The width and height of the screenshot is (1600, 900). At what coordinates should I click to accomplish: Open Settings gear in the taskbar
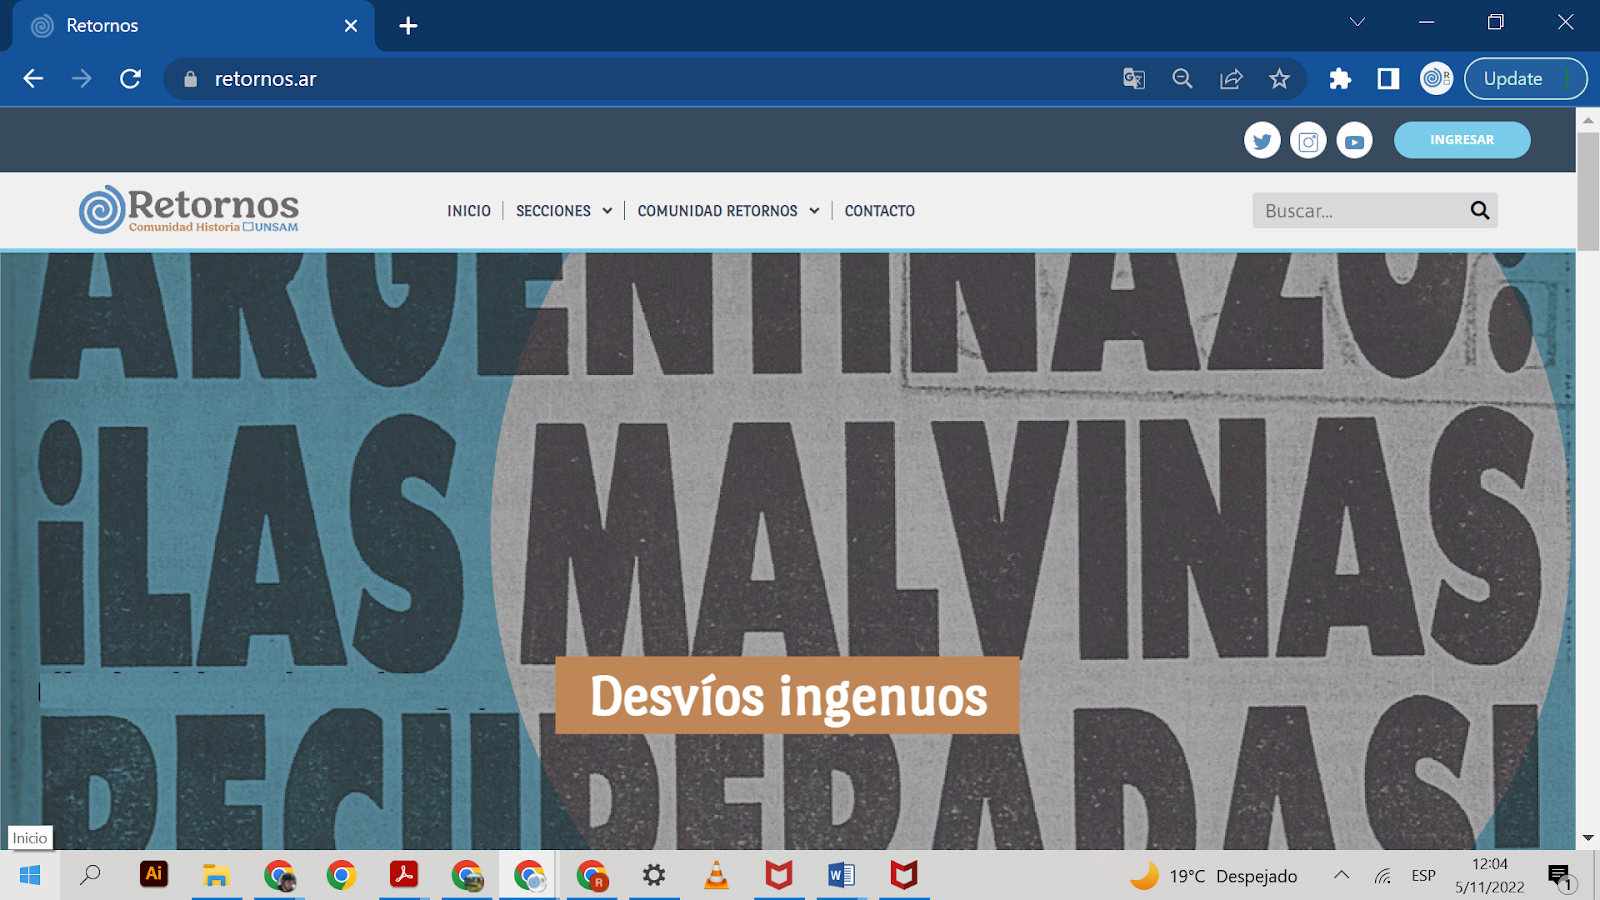click(654, 876)
